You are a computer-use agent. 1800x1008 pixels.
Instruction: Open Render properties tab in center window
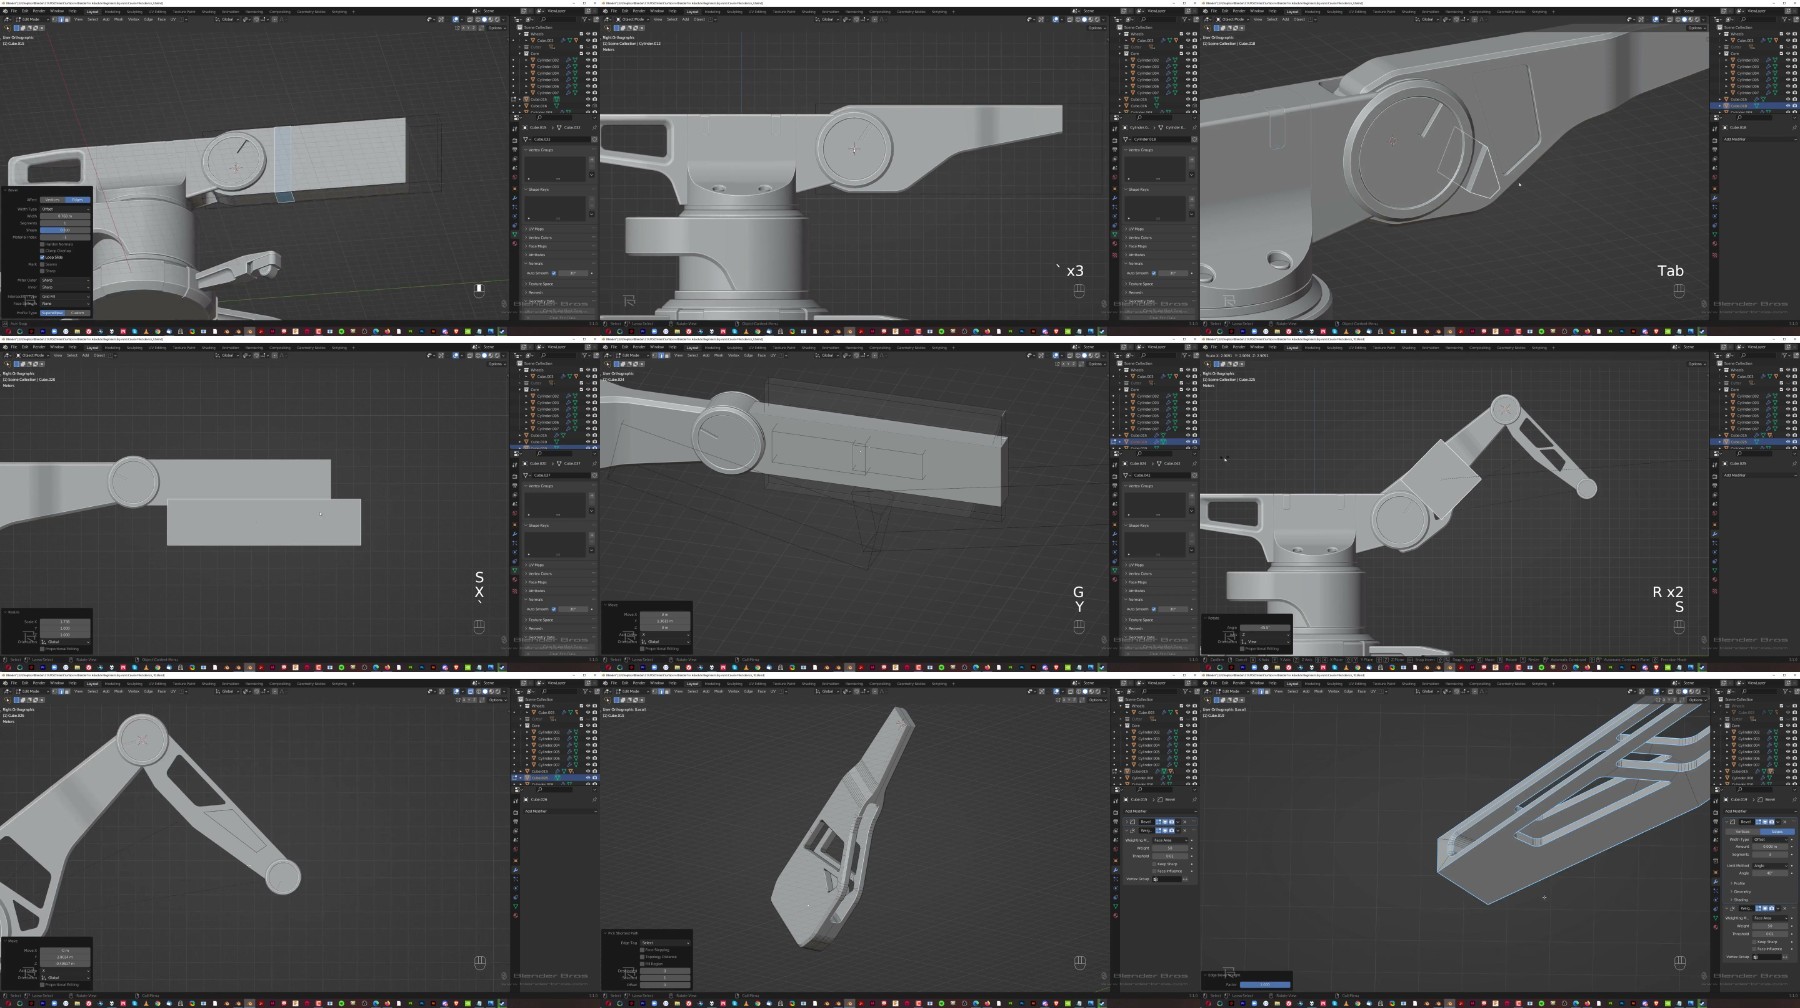click(1116, 478)
